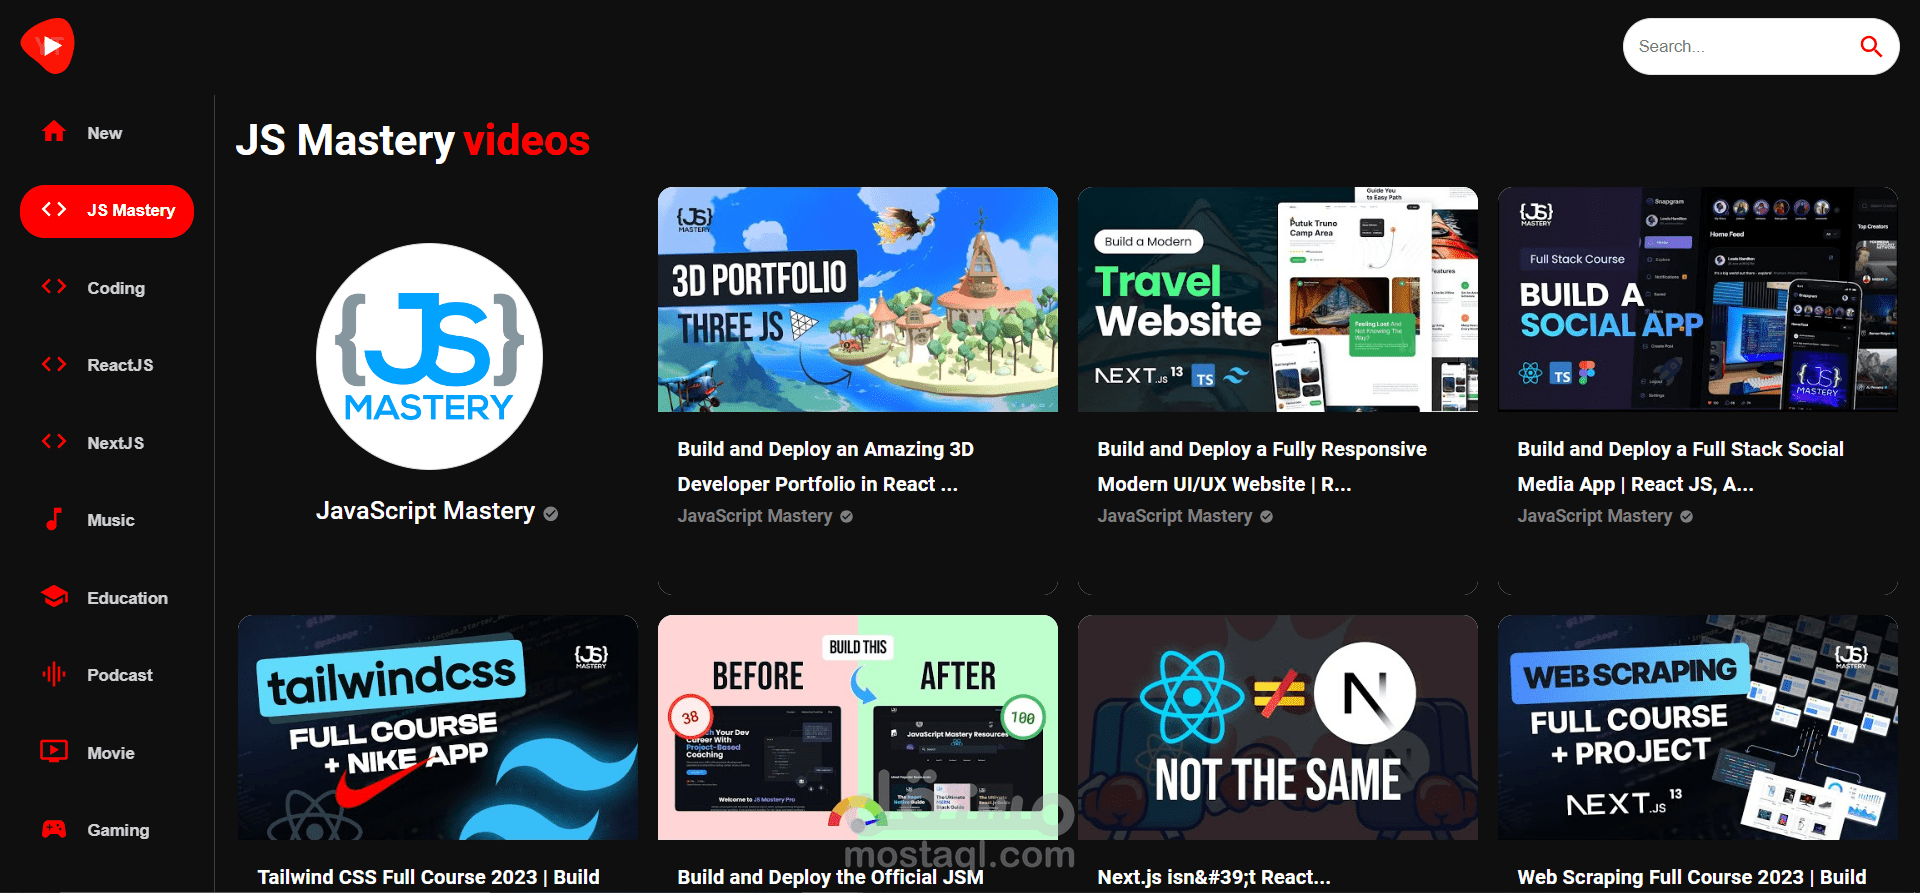The height and width of the screenshot is (893, 1920).
Task: Click the code brackets icon beside ReactJS
Action: click(54, 364)
